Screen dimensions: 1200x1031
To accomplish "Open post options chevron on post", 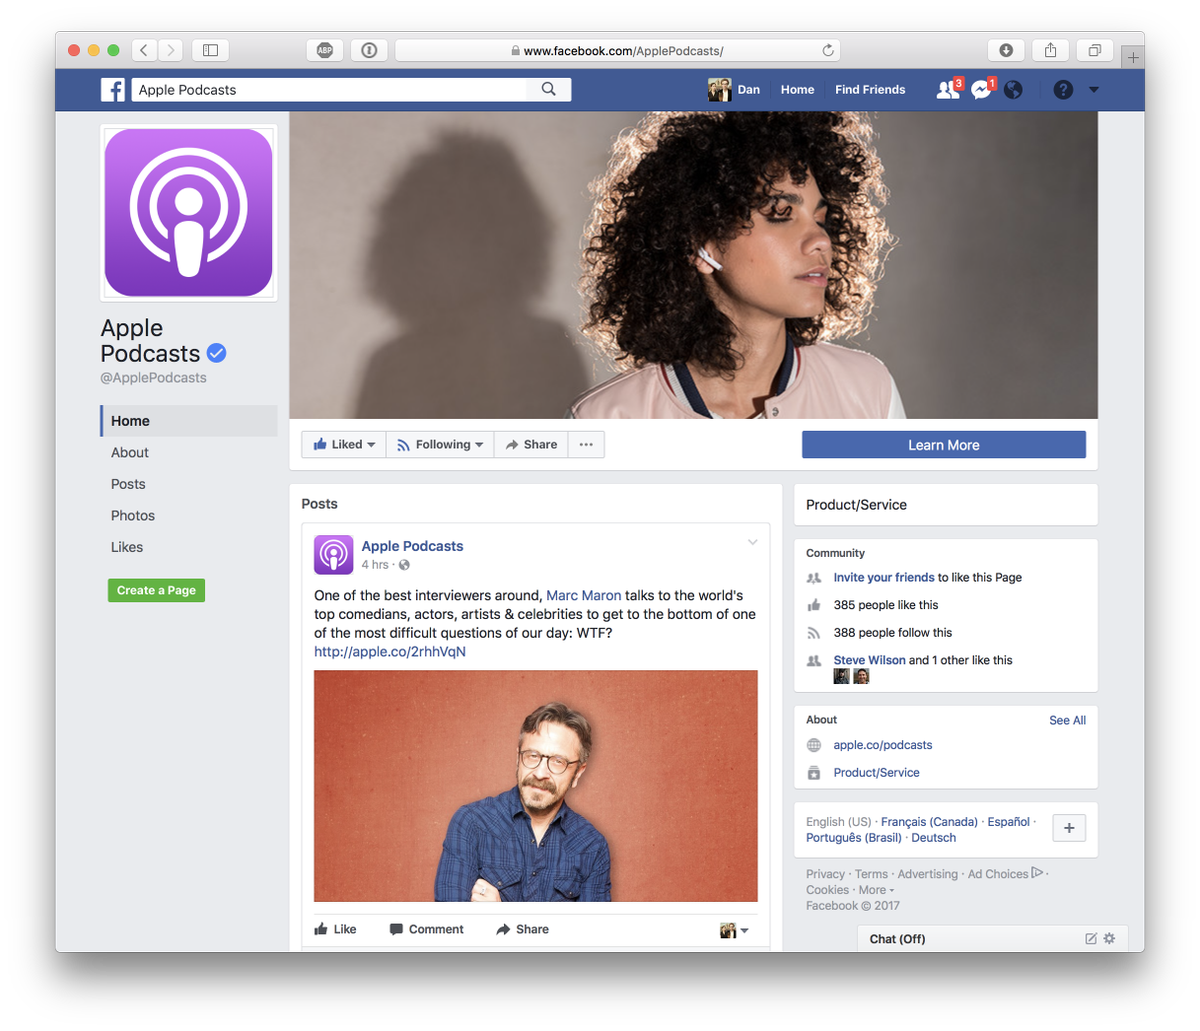I will tap(752, 542).
